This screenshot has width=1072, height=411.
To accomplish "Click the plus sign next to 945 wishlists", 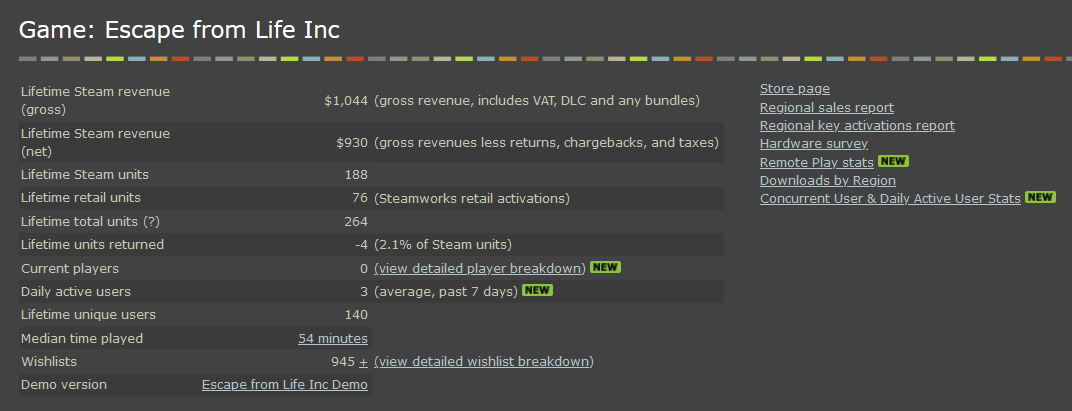I will pyautogui.click(x=363, y=362).
